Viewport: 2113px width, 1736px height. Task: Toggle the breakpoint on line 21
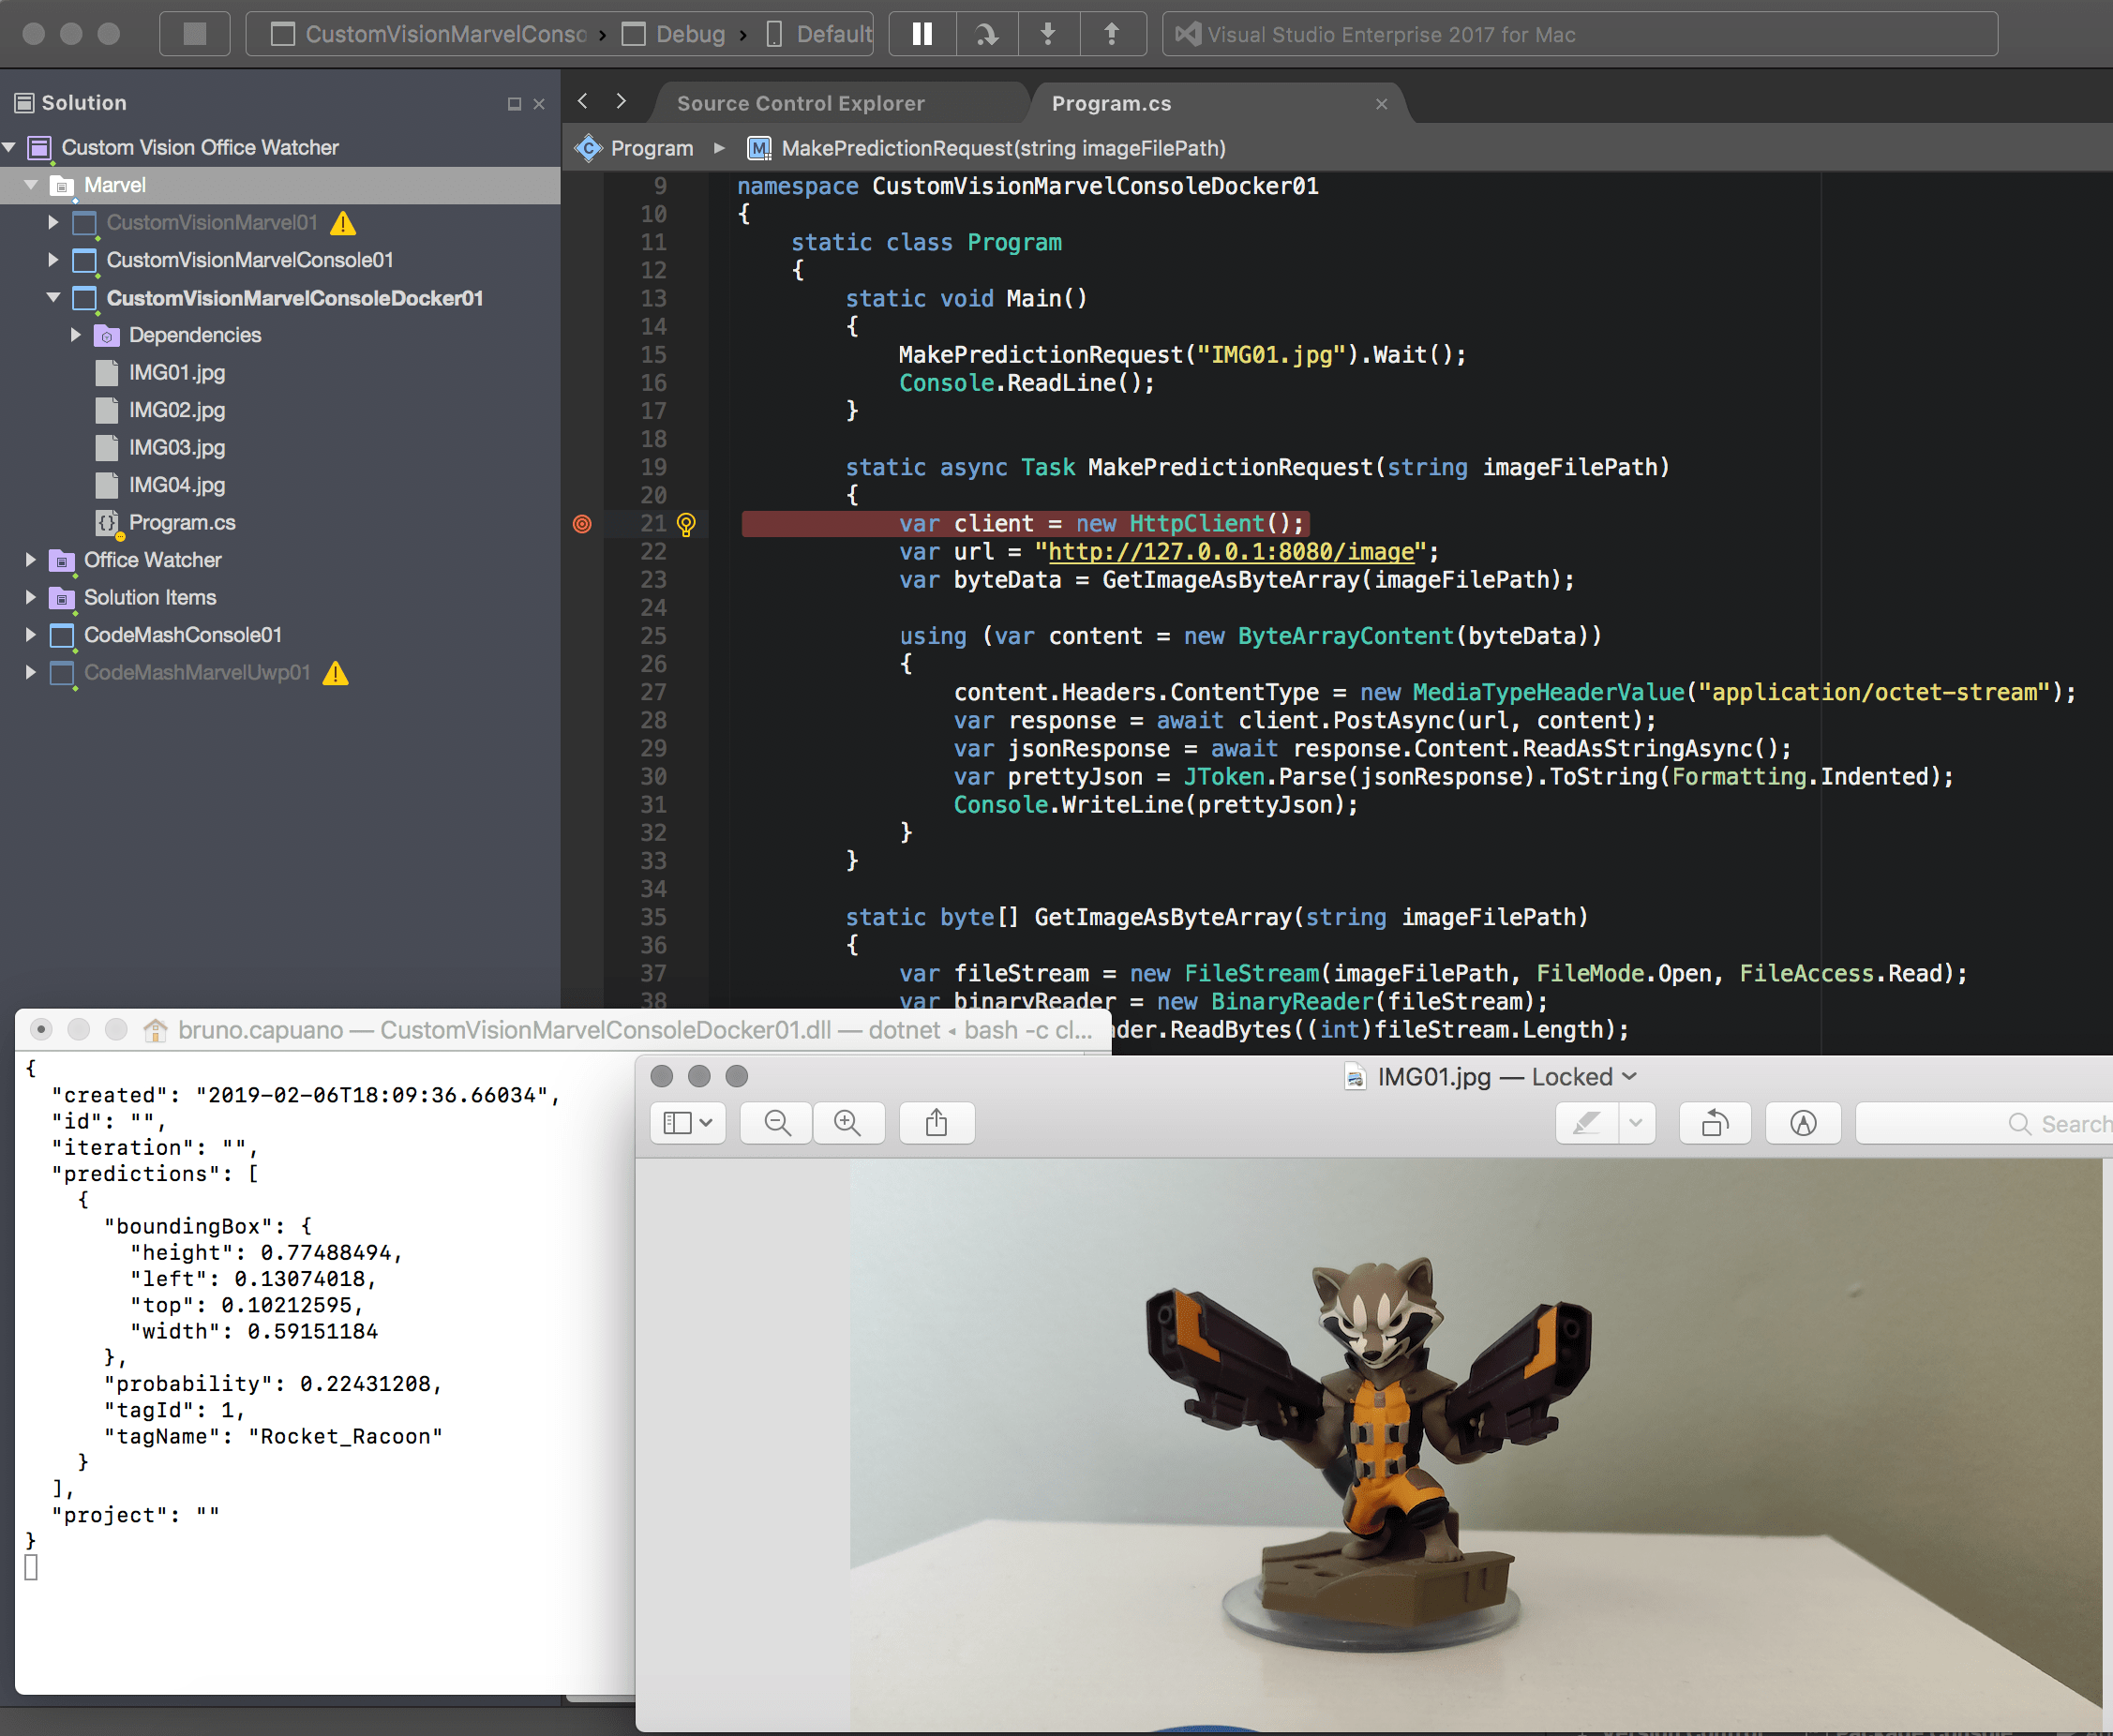point(583,523)
